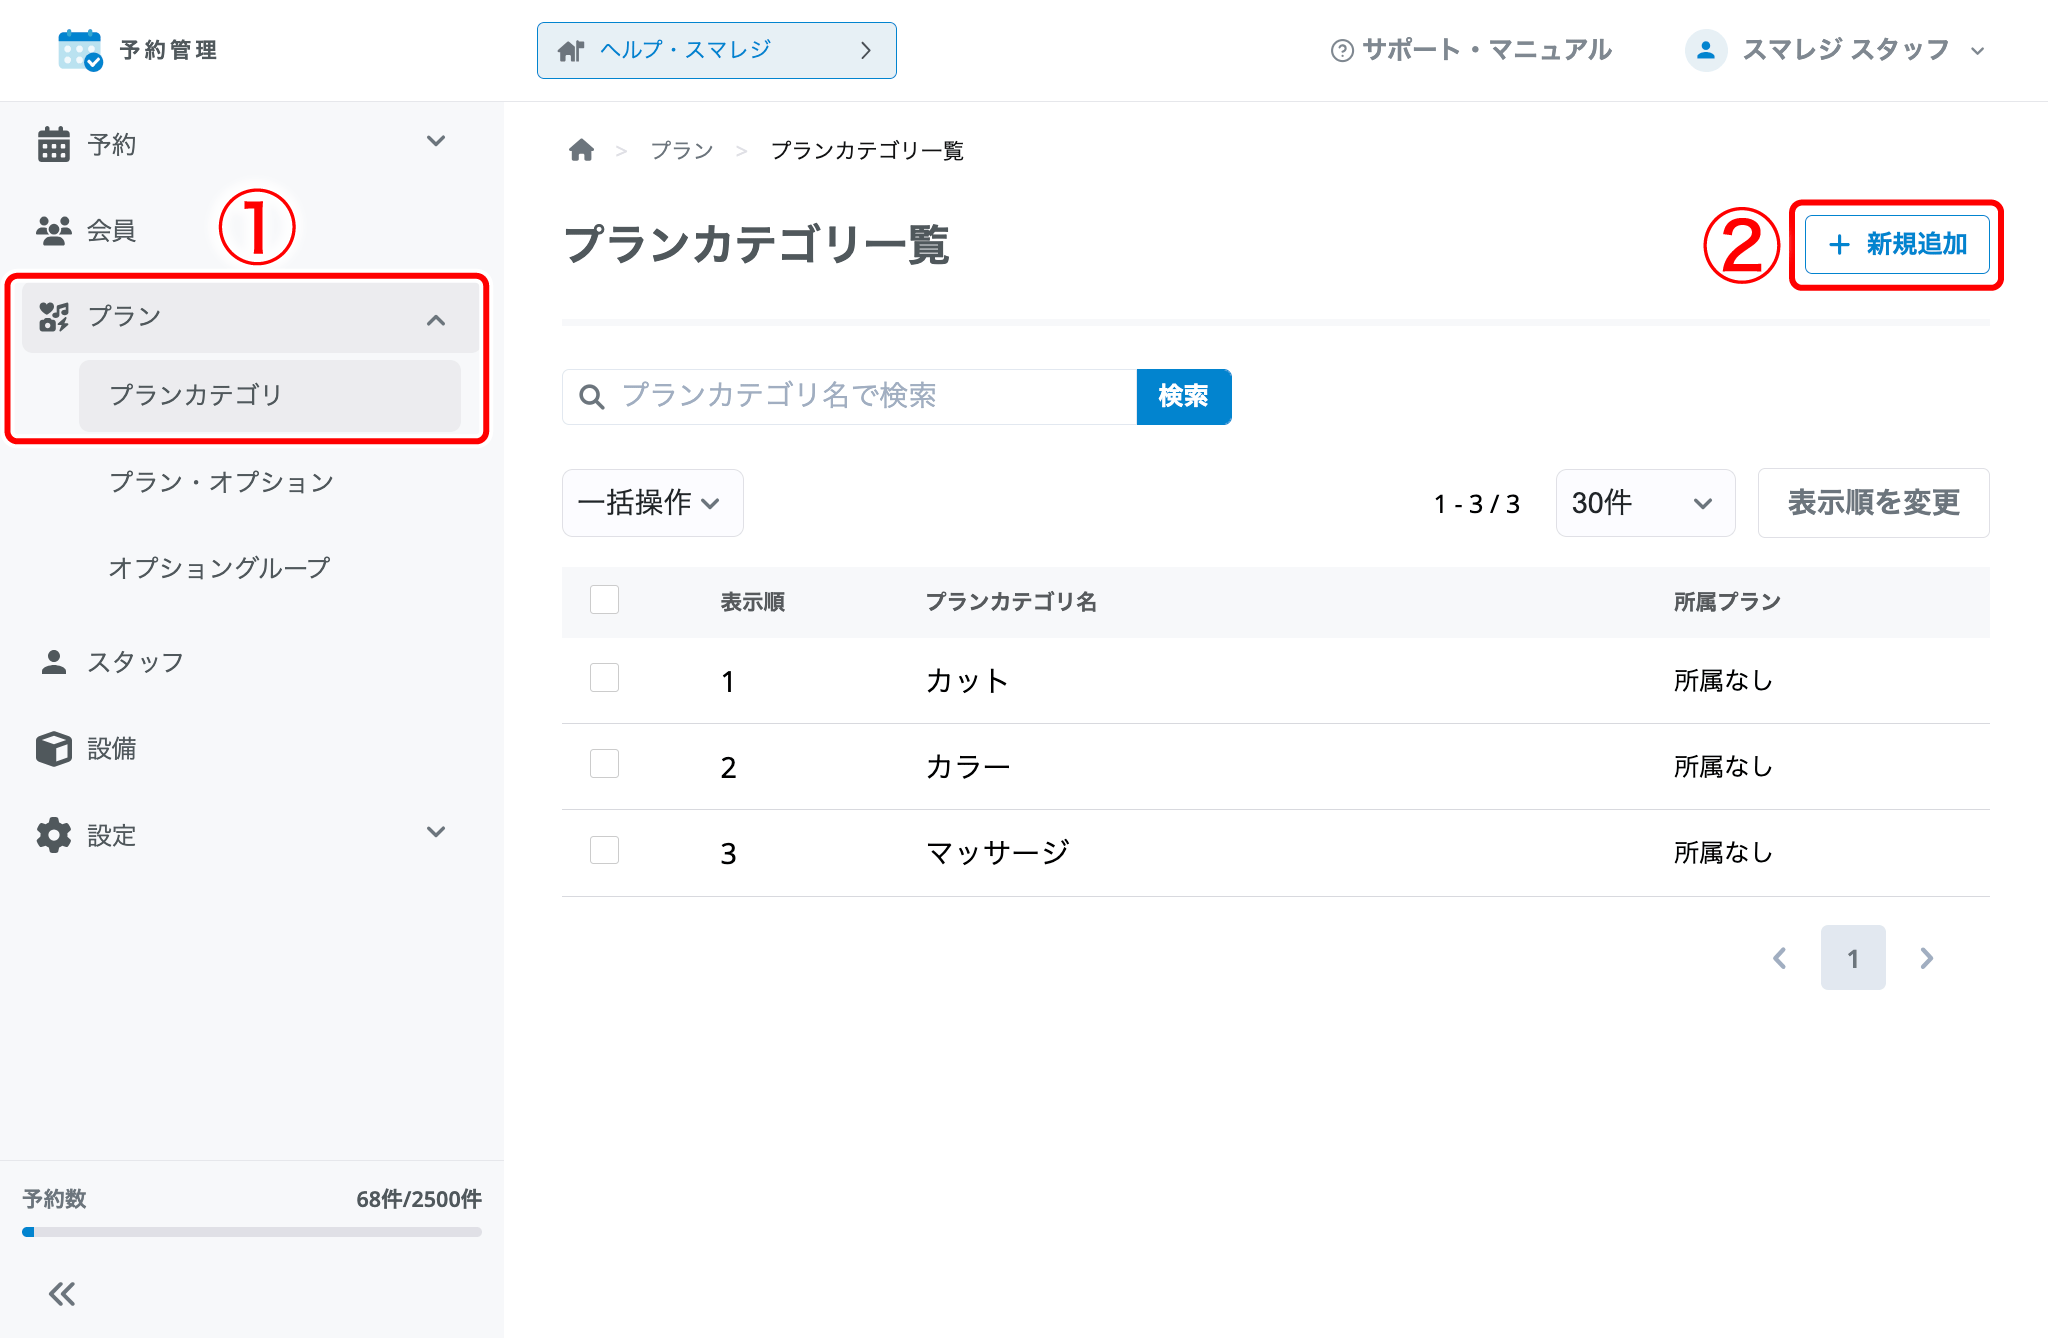
Task: Expand the 予約 menu chevron
Action: [x=436, y=141]
